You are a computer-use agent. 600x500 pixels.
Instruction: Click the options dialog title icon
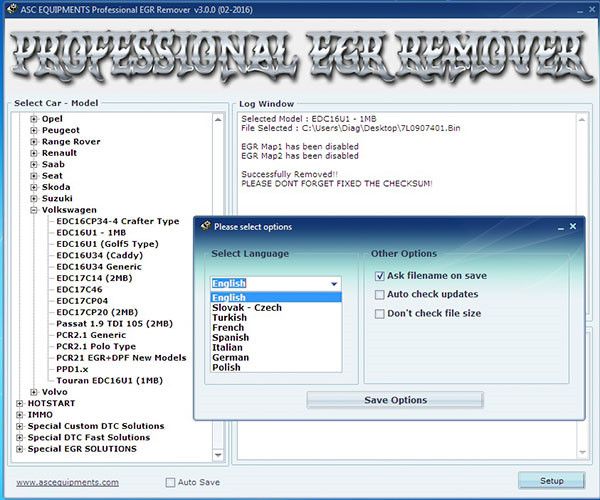[205, 227]
